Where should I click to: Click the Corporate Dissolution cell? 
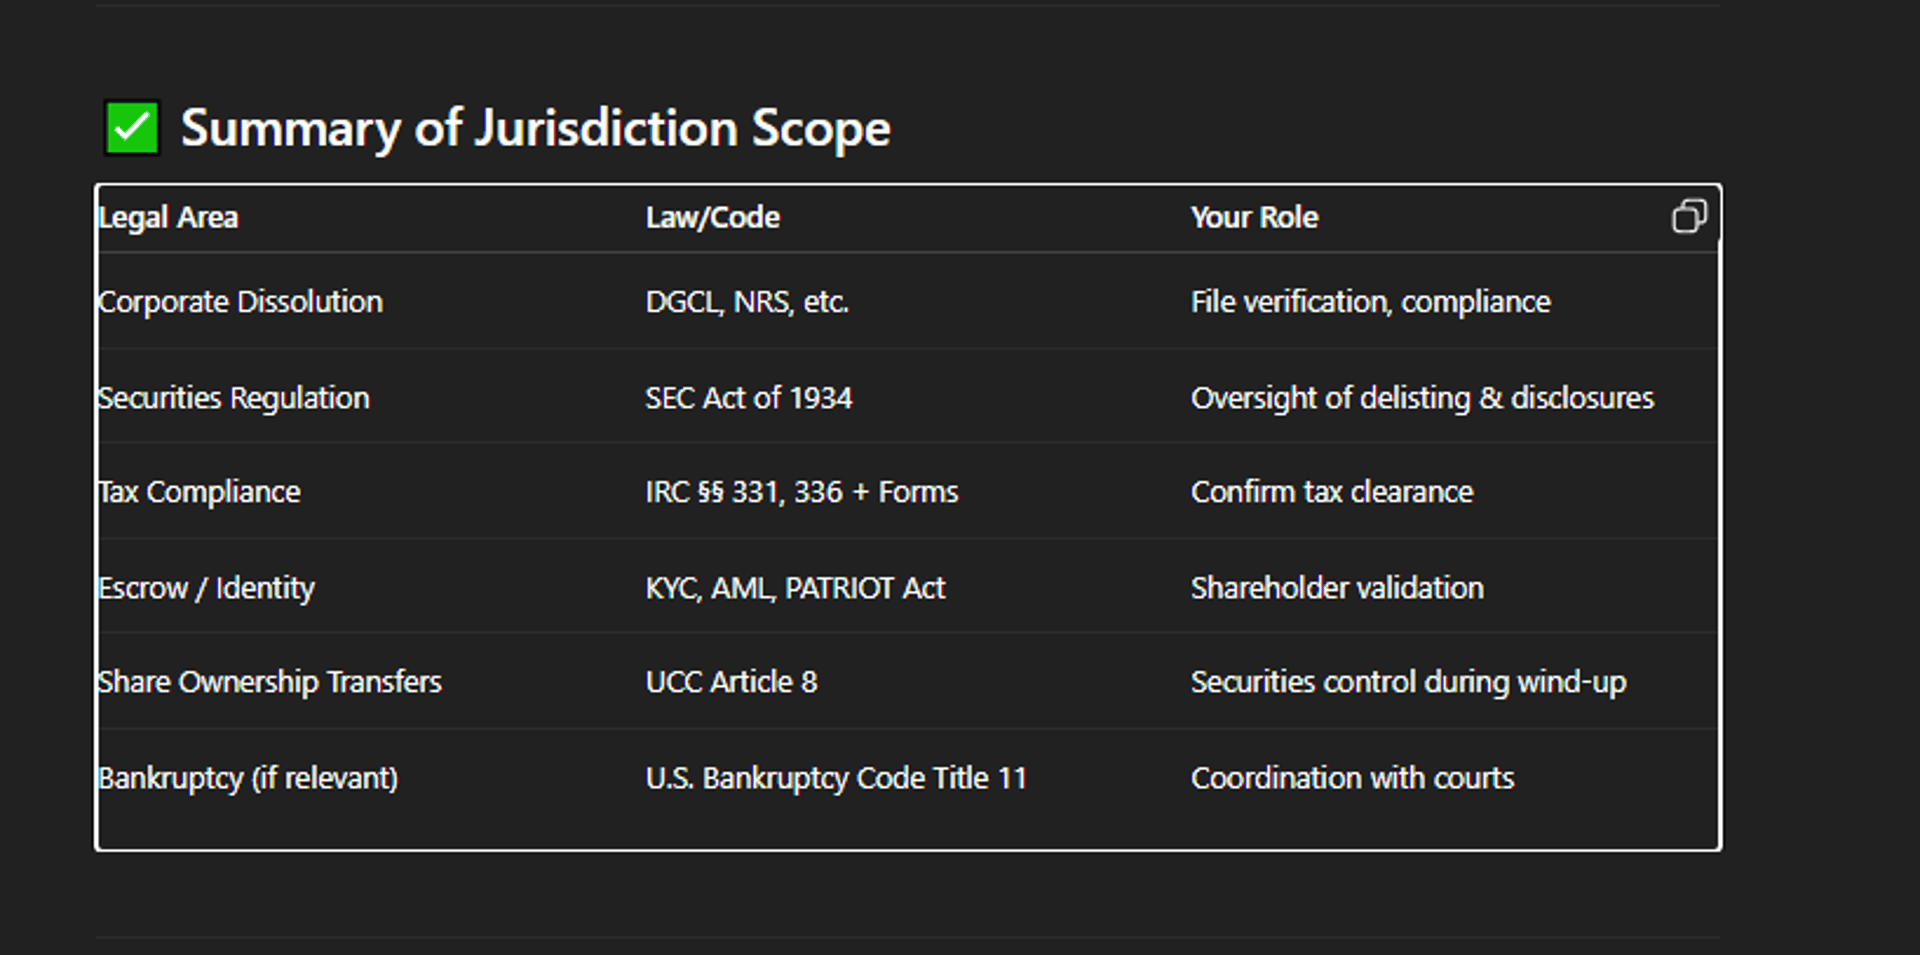[x=240, y=302]
